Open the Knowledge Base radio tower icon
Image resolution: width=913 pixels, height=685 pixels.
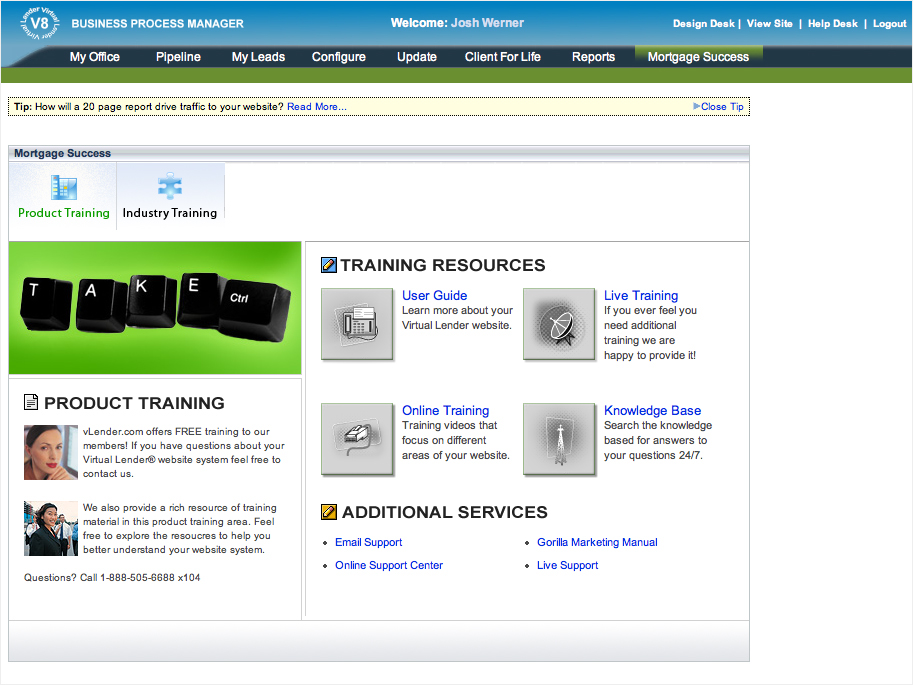tap(559, 439)
